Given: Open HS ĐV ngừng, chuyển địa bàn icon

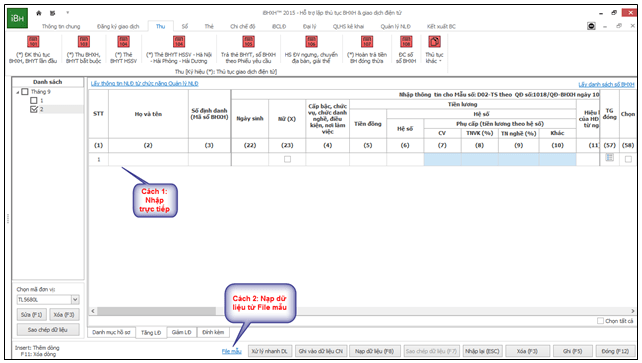Looking at the screenshot, I should tap(311, 42).
